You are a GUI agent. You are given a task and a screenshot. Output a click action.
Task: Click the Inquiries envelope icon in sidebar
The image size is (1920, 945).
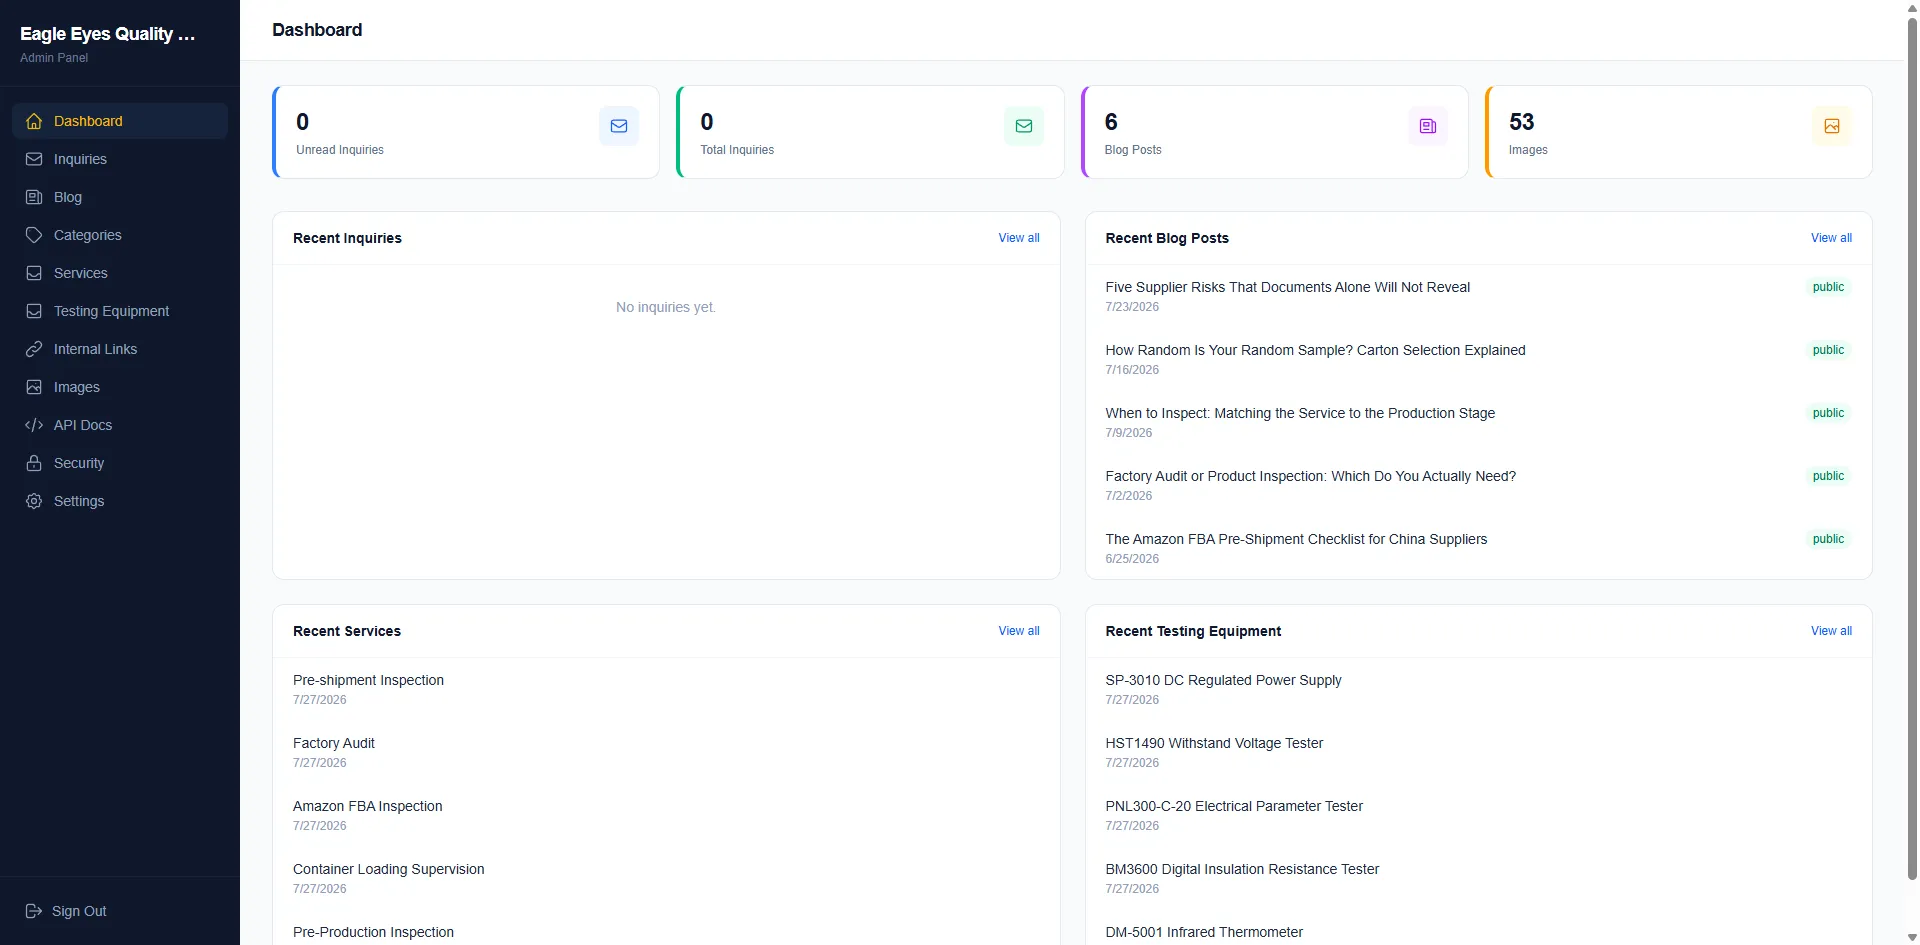(x=34, y=159)
